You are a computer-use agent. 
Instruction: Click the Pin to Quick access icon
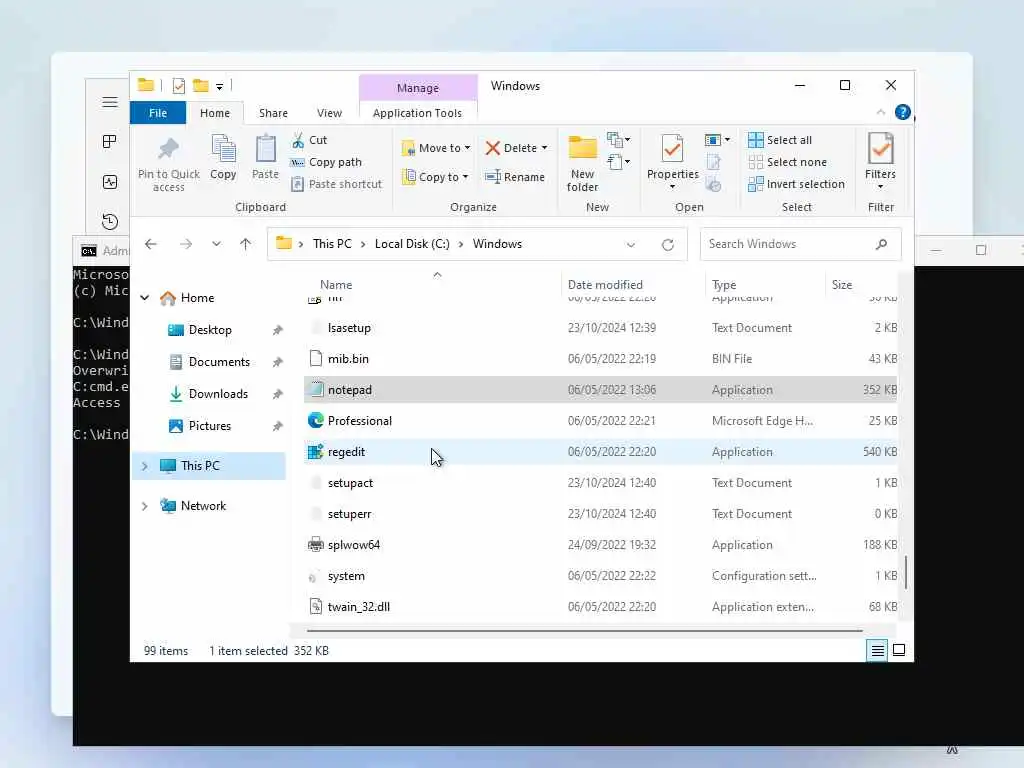pos(168,149)
